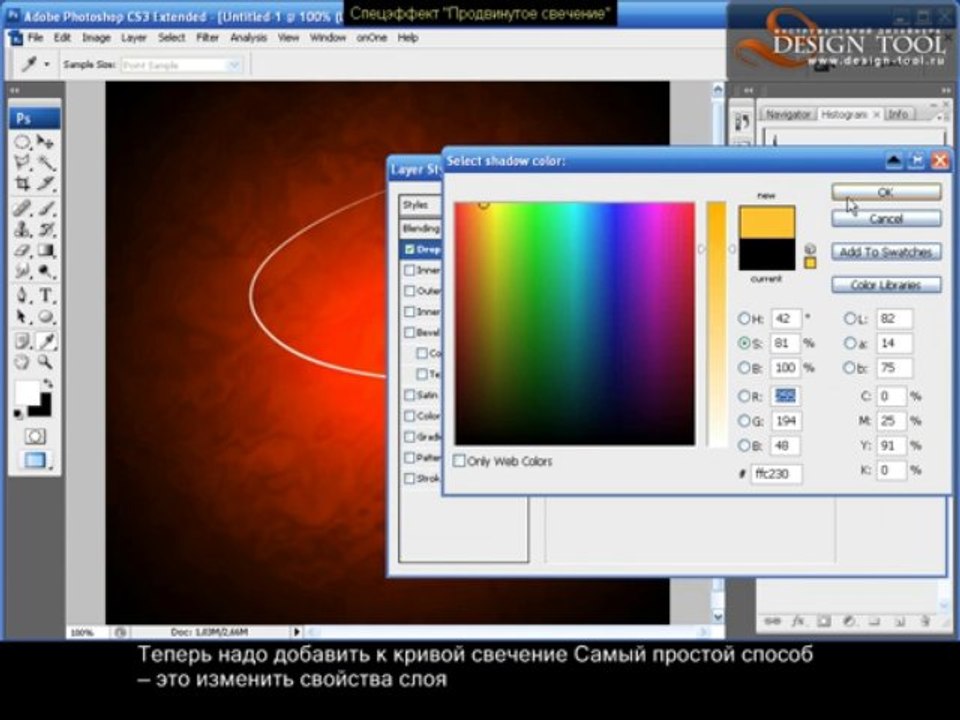Reset default foreground and background colors

point(18,414)
